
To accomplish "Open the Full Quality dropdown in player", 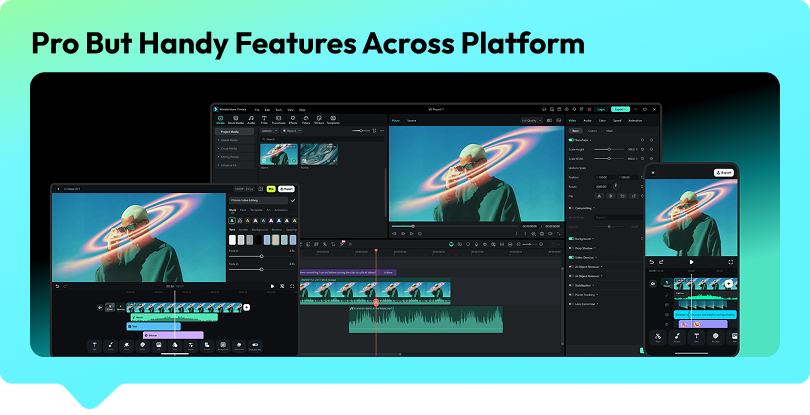I will [531, 120].
